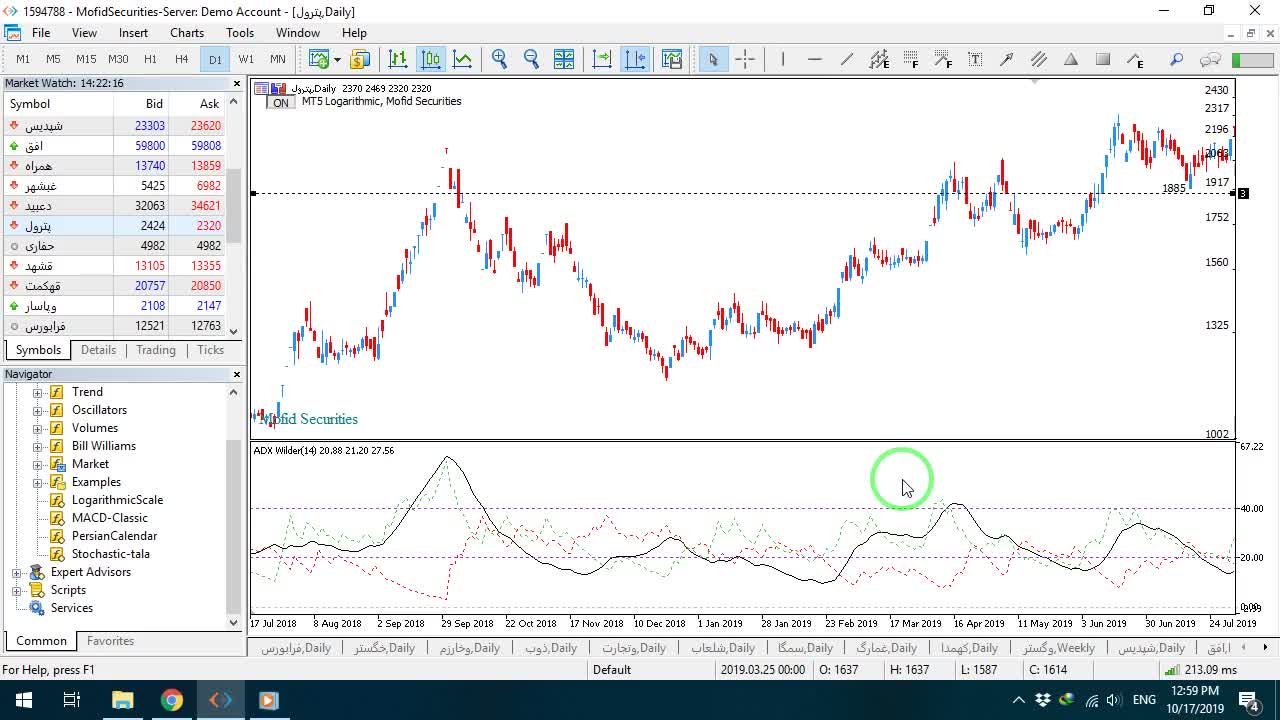Zoom out of the chart
The image size is (1280, 720).
pos(532,59)
